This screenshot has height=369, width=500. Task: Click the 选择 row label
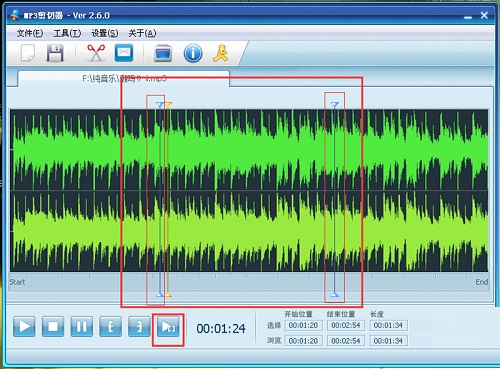tap(274, 325)
